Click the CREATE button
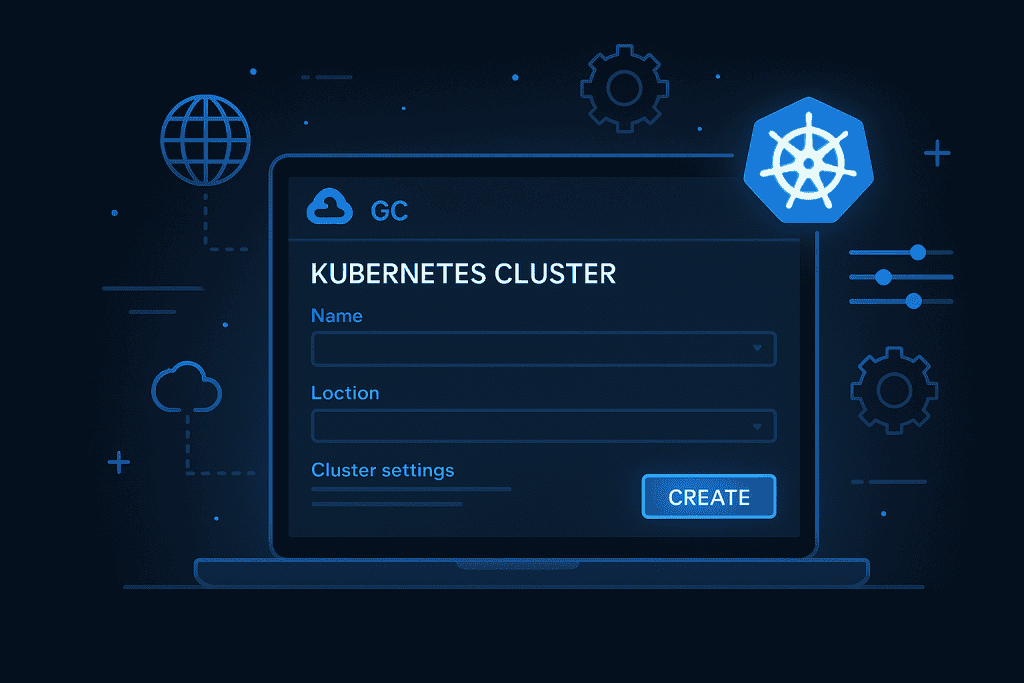This screenshot has width=1024, height=683. (x=709, y=497)
